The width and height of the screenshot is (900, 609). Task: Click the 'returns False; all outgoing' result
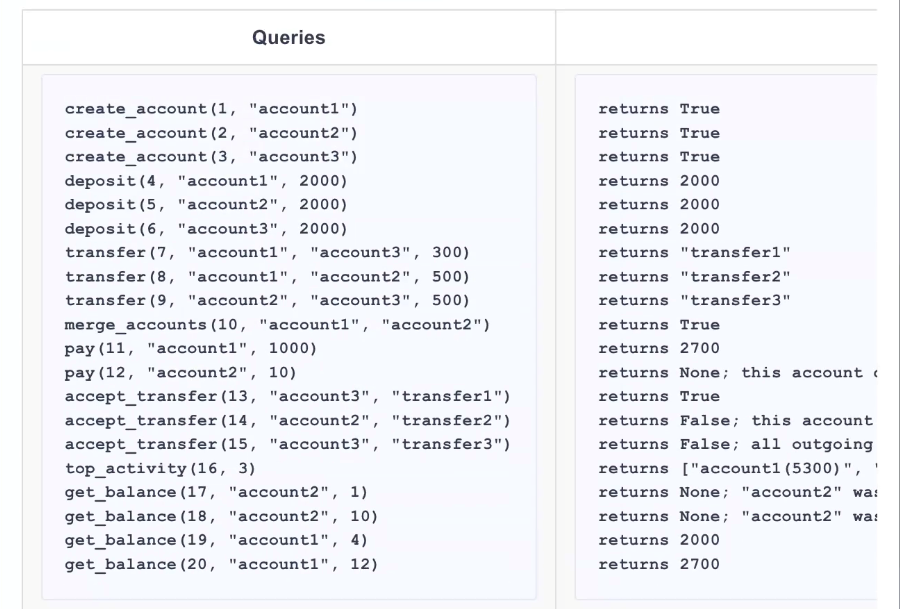pyautogui.click(x=735, y=445)
